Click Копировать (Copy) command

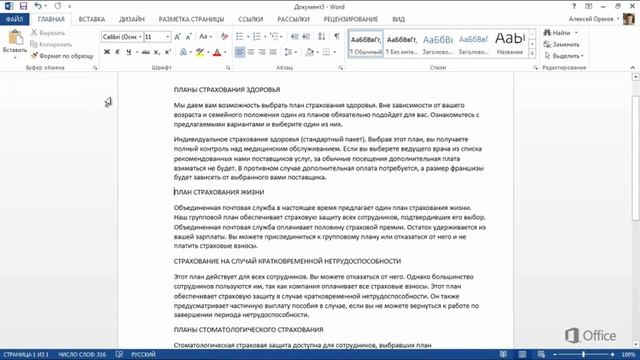pyautogui.click(x=51, y=44)
